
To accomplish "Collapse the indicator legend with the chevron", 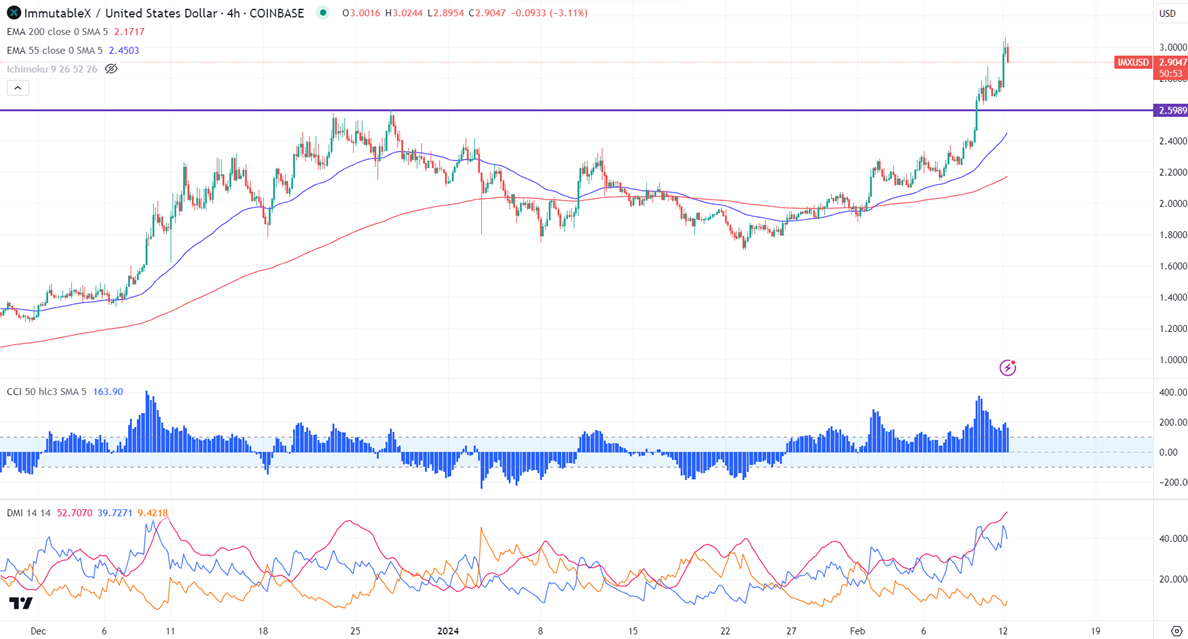I will (x=17, y=88).
